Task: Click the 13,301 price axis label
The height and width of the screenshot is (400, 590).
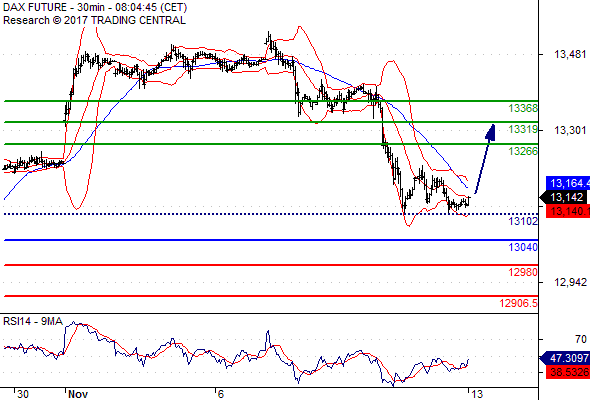Action: click(570, 131)
